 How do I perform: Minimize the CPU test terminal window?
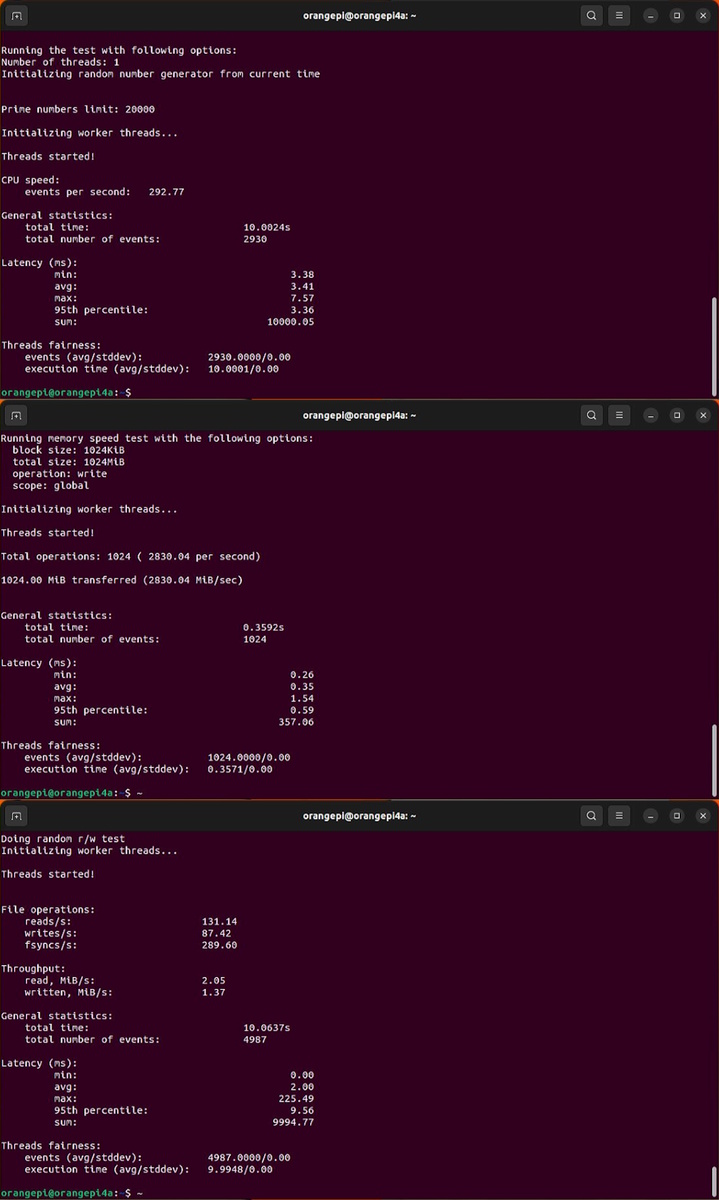point(651,16)
